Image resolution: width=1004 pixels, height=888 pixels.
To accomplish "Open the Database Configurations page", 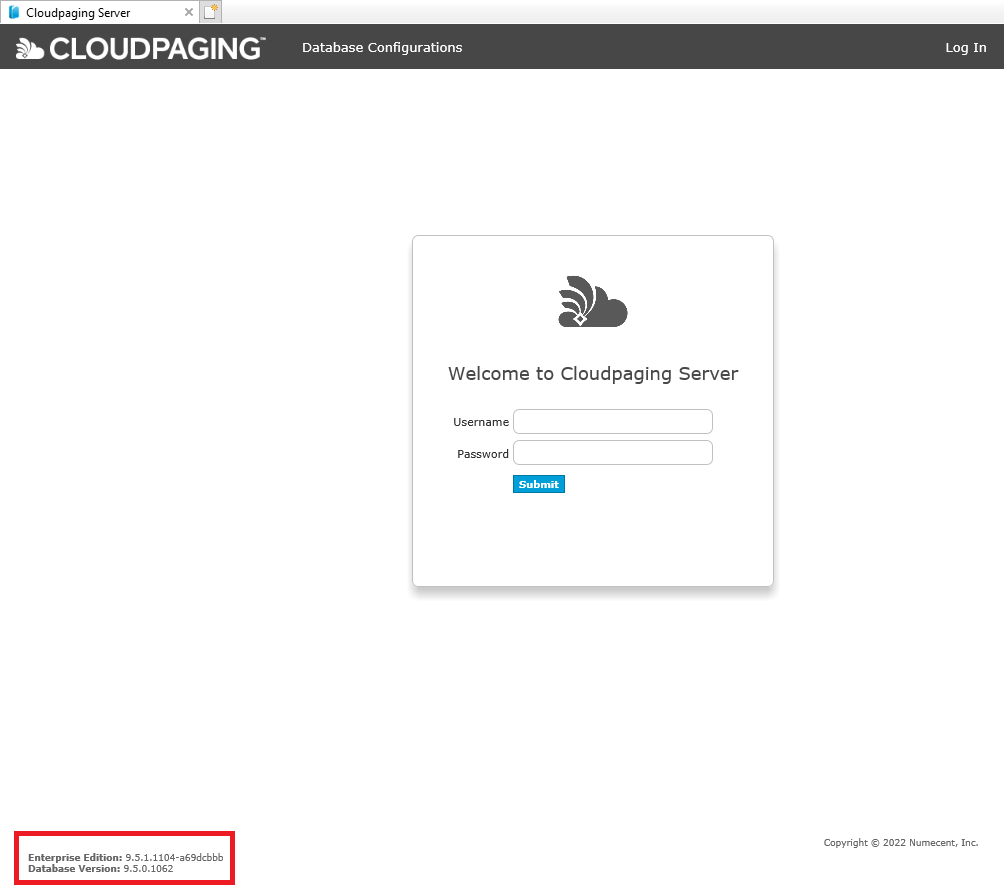I will [381, 47].
